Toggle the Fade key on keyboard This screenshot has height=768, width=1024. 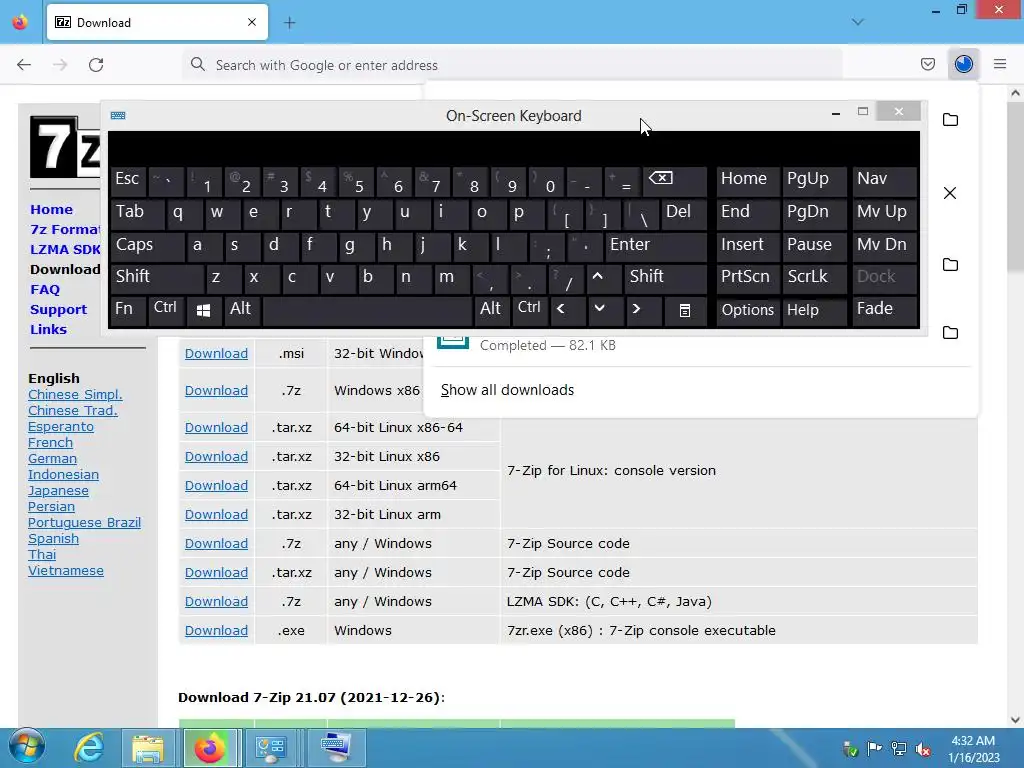coord(884,309)
